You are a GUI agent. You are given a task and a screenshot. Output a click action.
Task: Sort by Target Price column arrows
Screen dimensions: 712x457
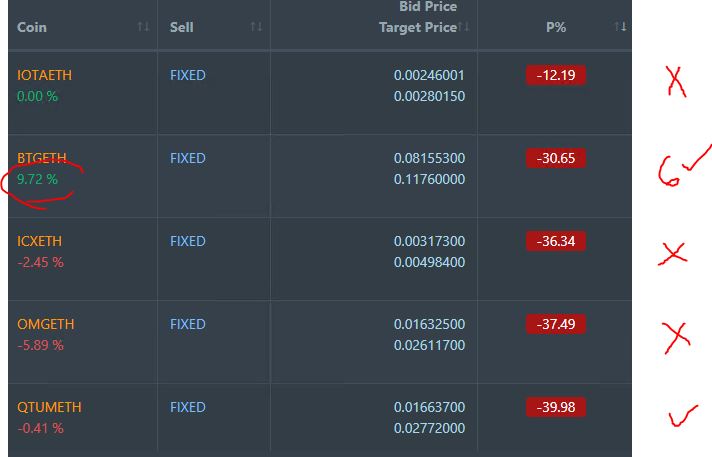coord(464,27)
